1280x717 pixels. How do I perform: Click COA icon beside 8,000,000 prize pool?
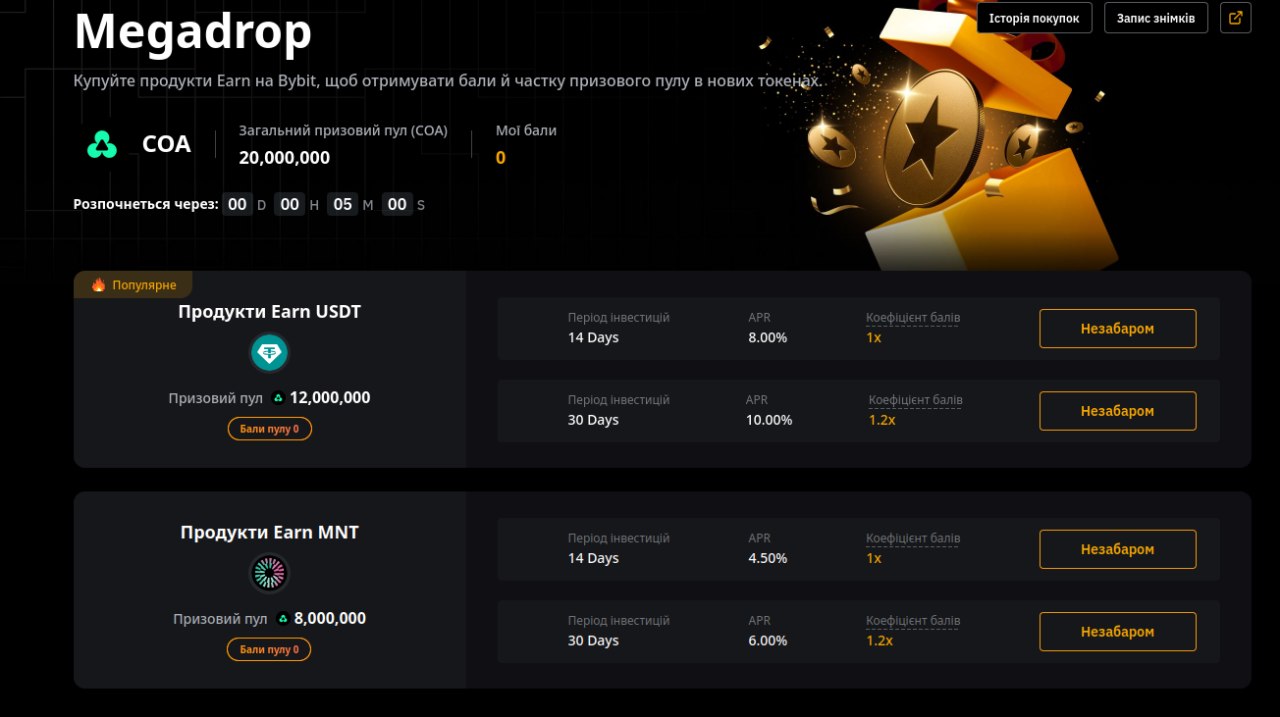(x=283, y=619)
